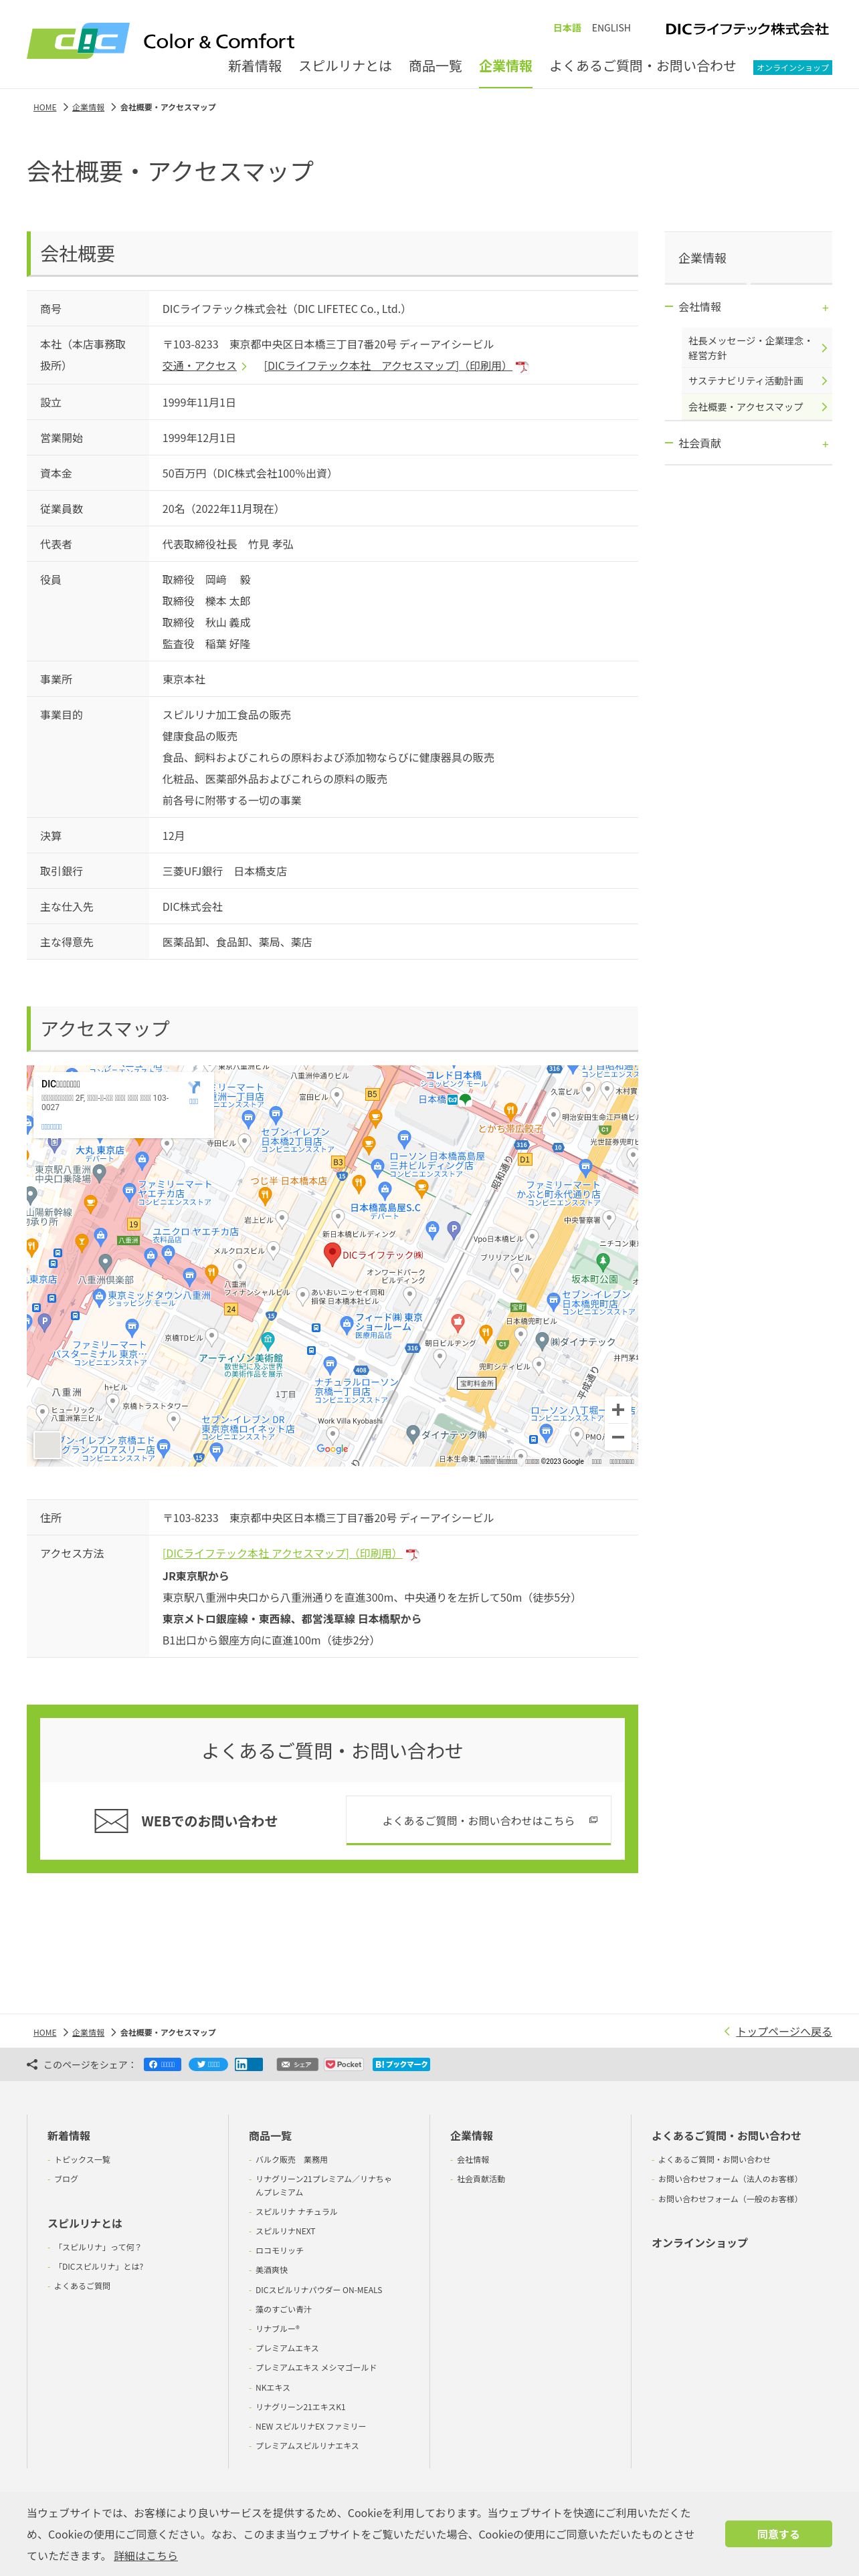
Task: Open directions icon in map info card
Action: [194, 1087]
